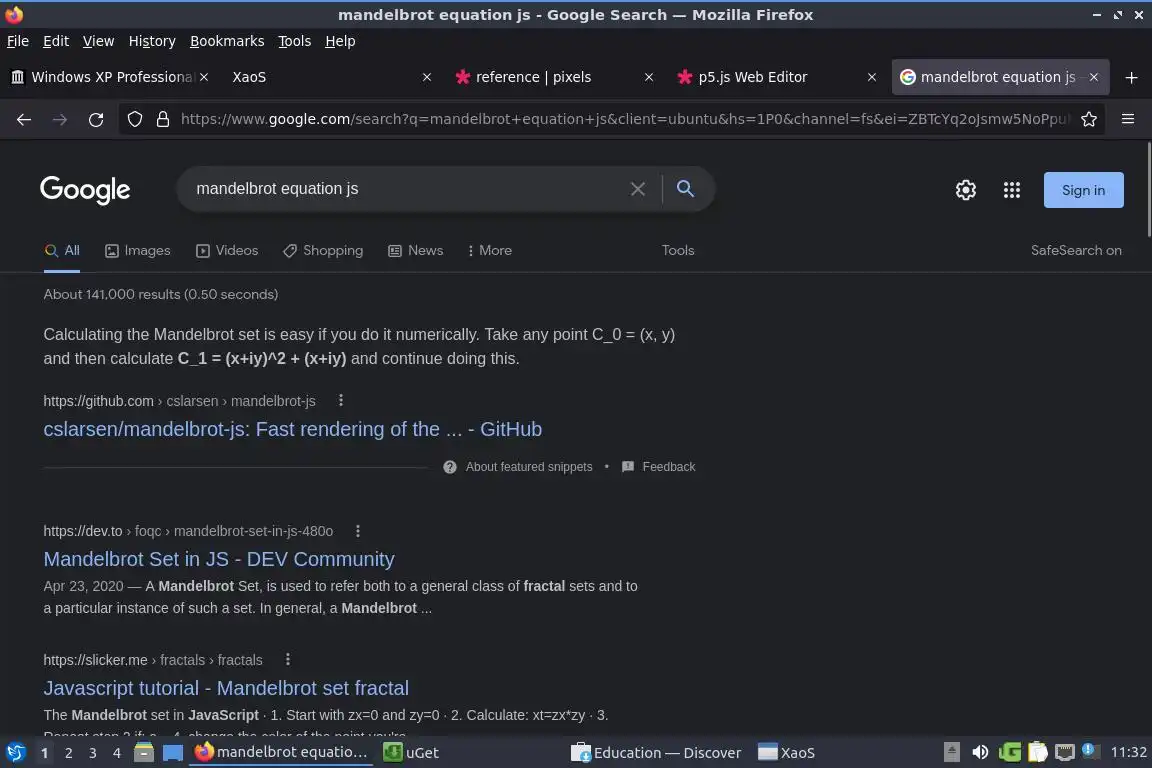Open the View menu
This screenshot has width=1152, height=768.
(98, 41)
